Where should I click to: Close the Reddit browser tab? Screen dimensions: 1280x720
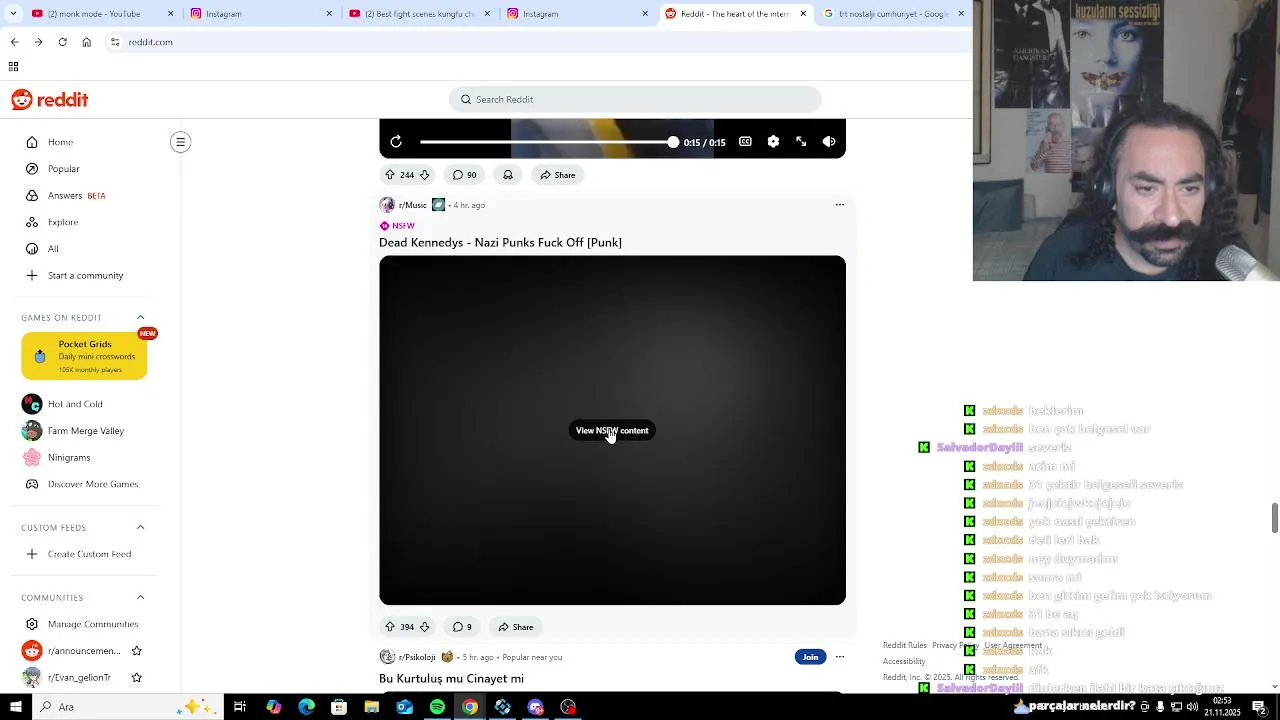803,14
